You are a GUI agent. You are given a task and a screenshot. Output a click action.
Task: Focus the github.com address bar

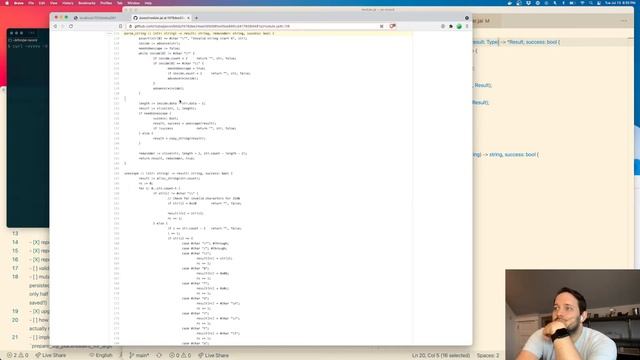tap(253, 26)
